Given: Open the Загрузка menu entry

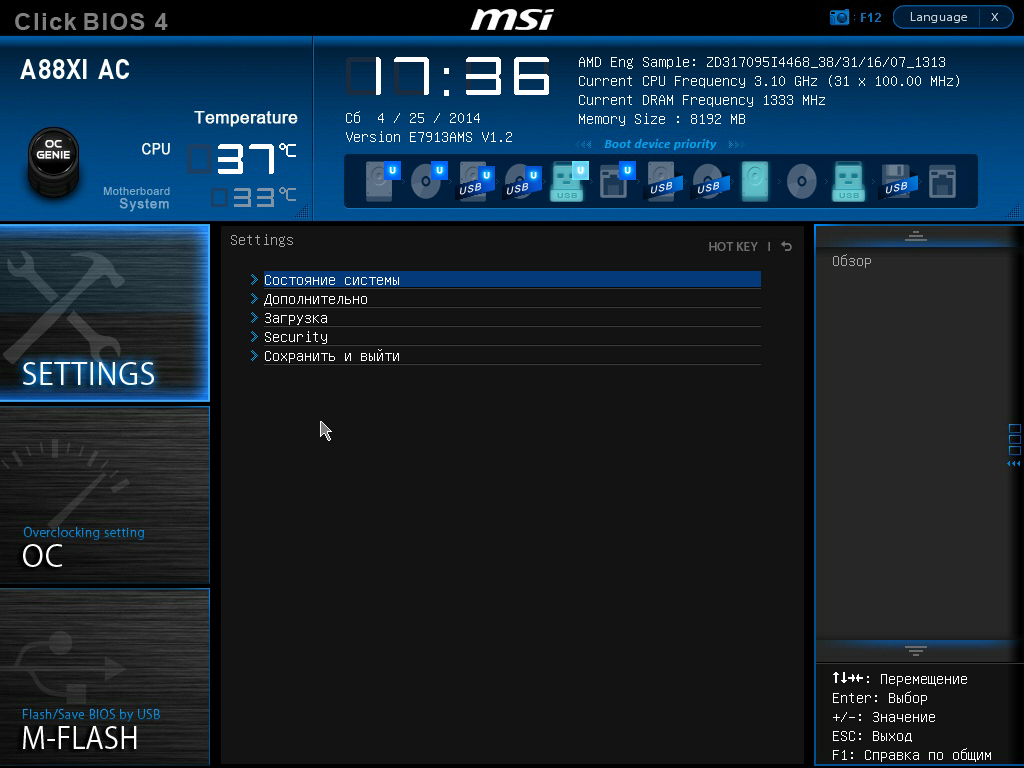Looking at the screenshot, I should tap(512, 317).
